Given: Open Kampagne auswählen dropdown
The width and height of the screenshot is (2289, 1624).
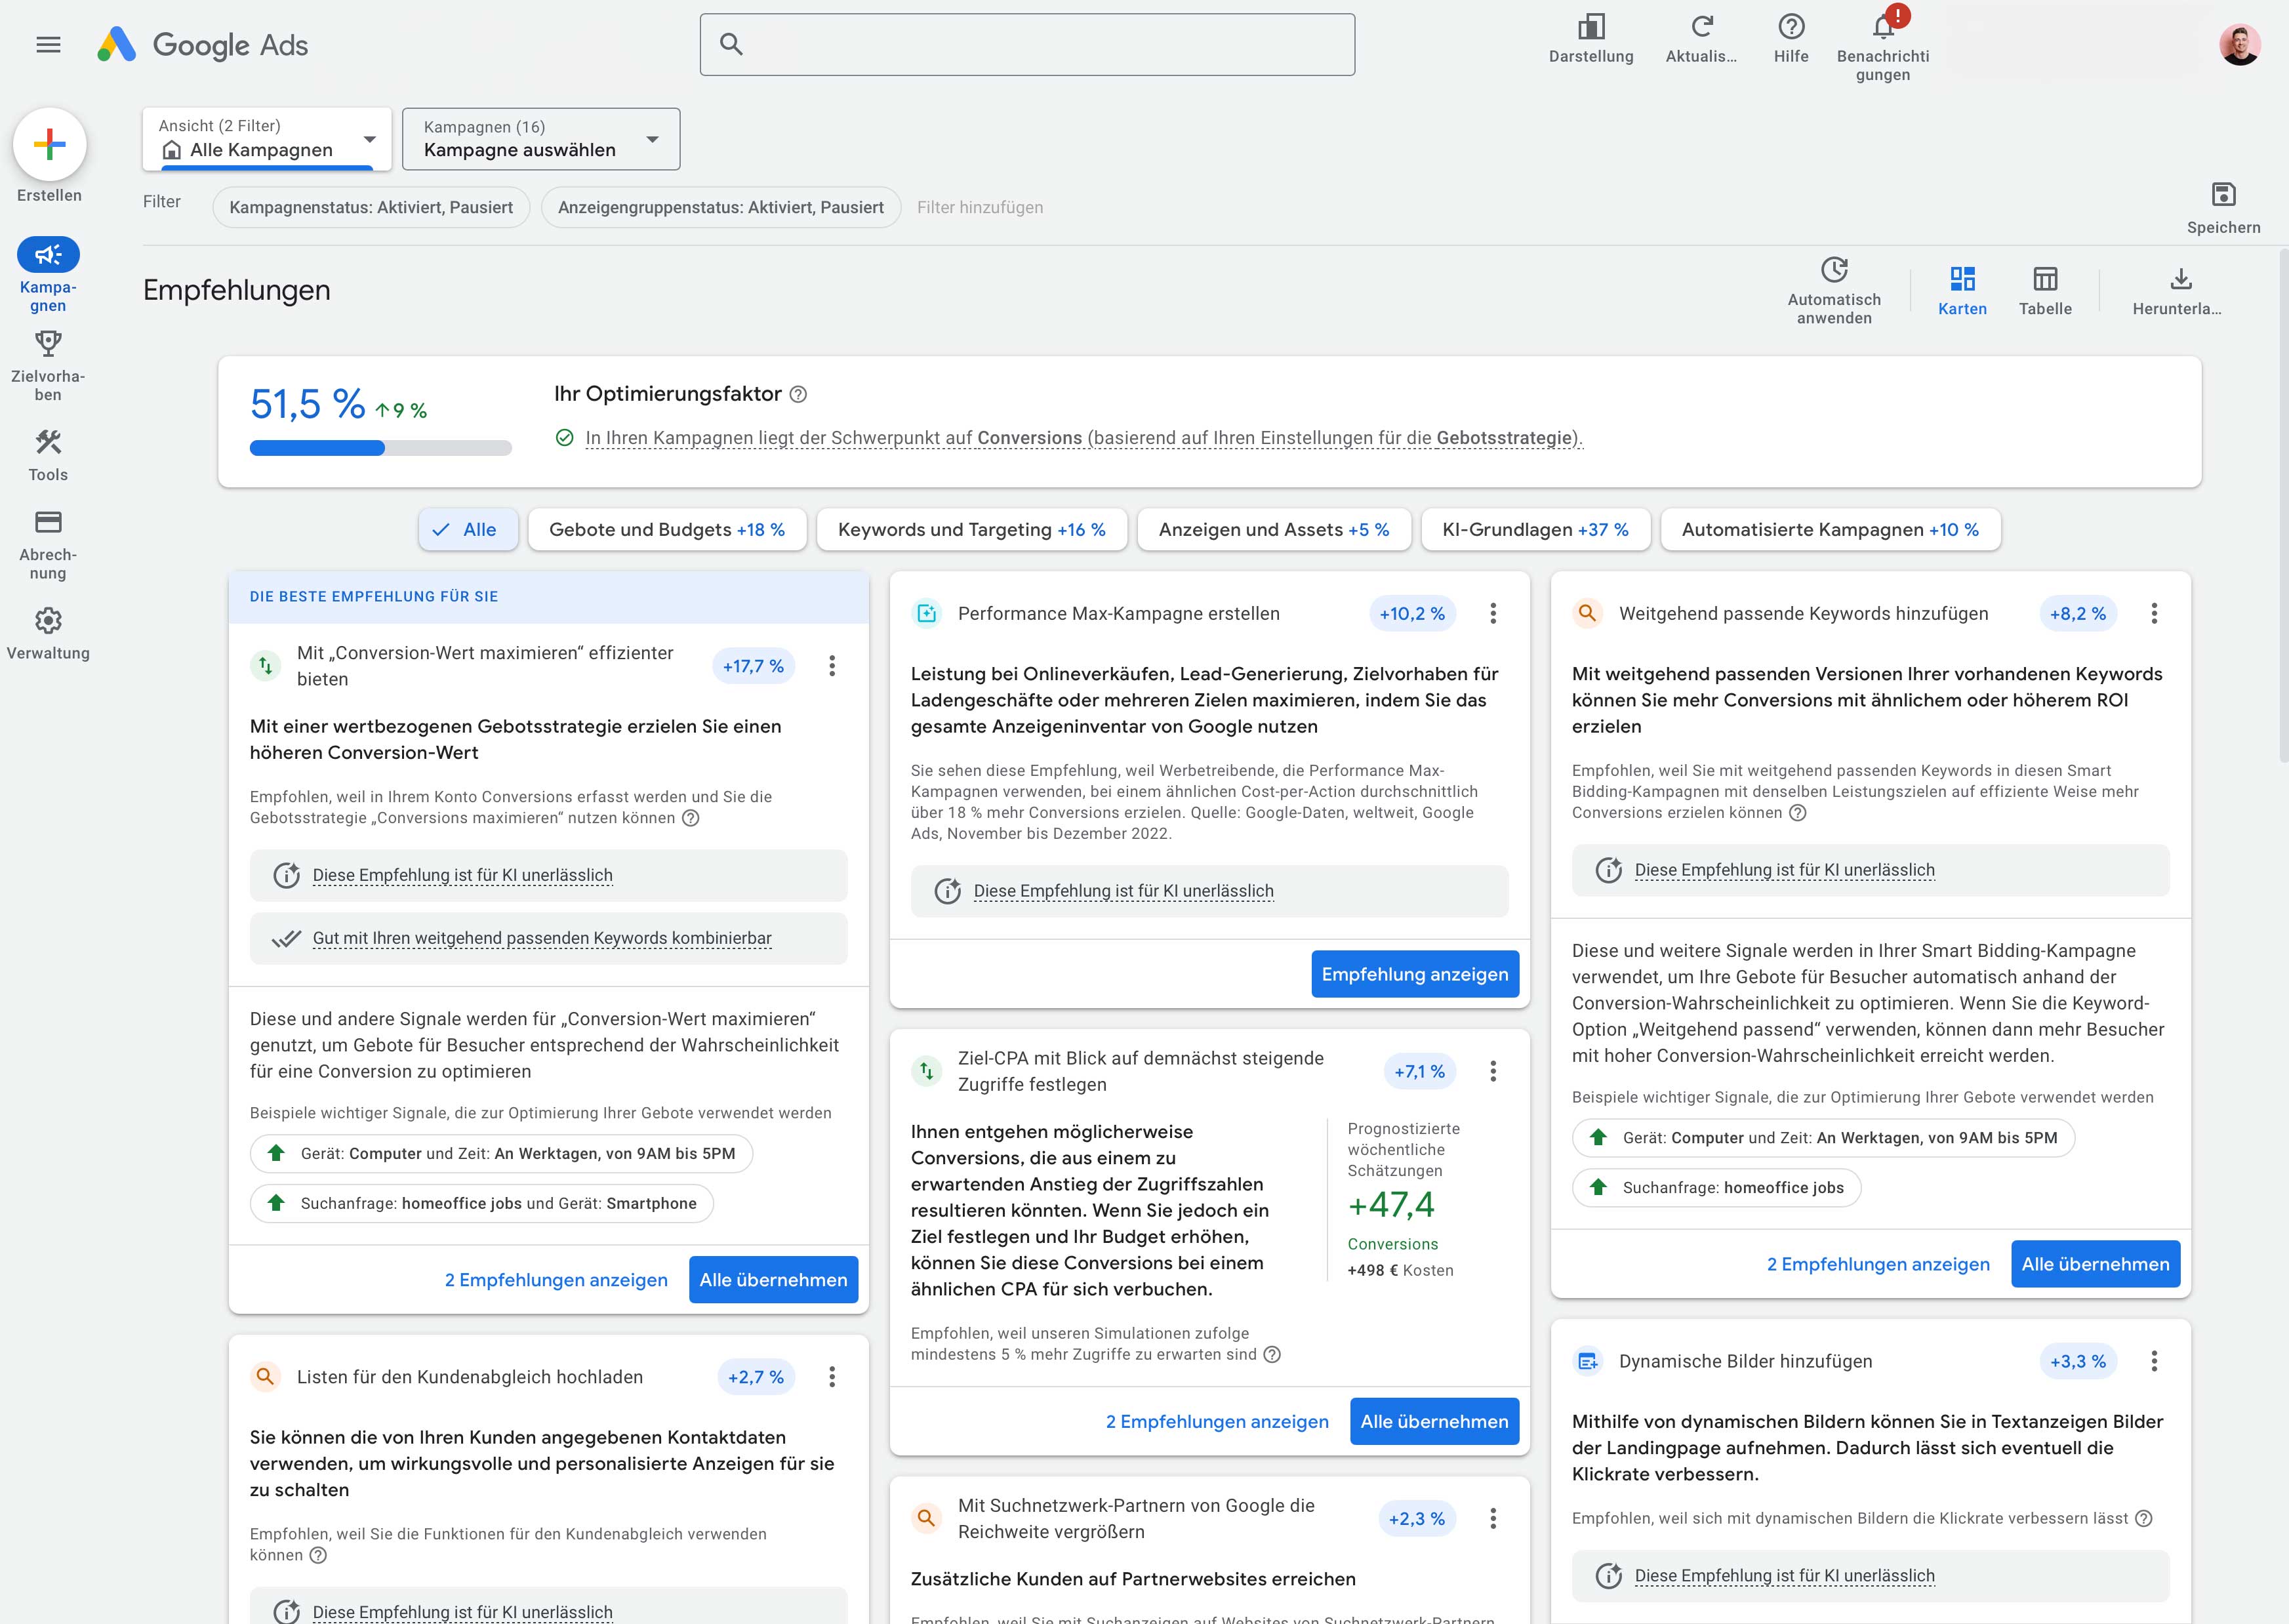Looking at the screenshot, I should (541, 139).
